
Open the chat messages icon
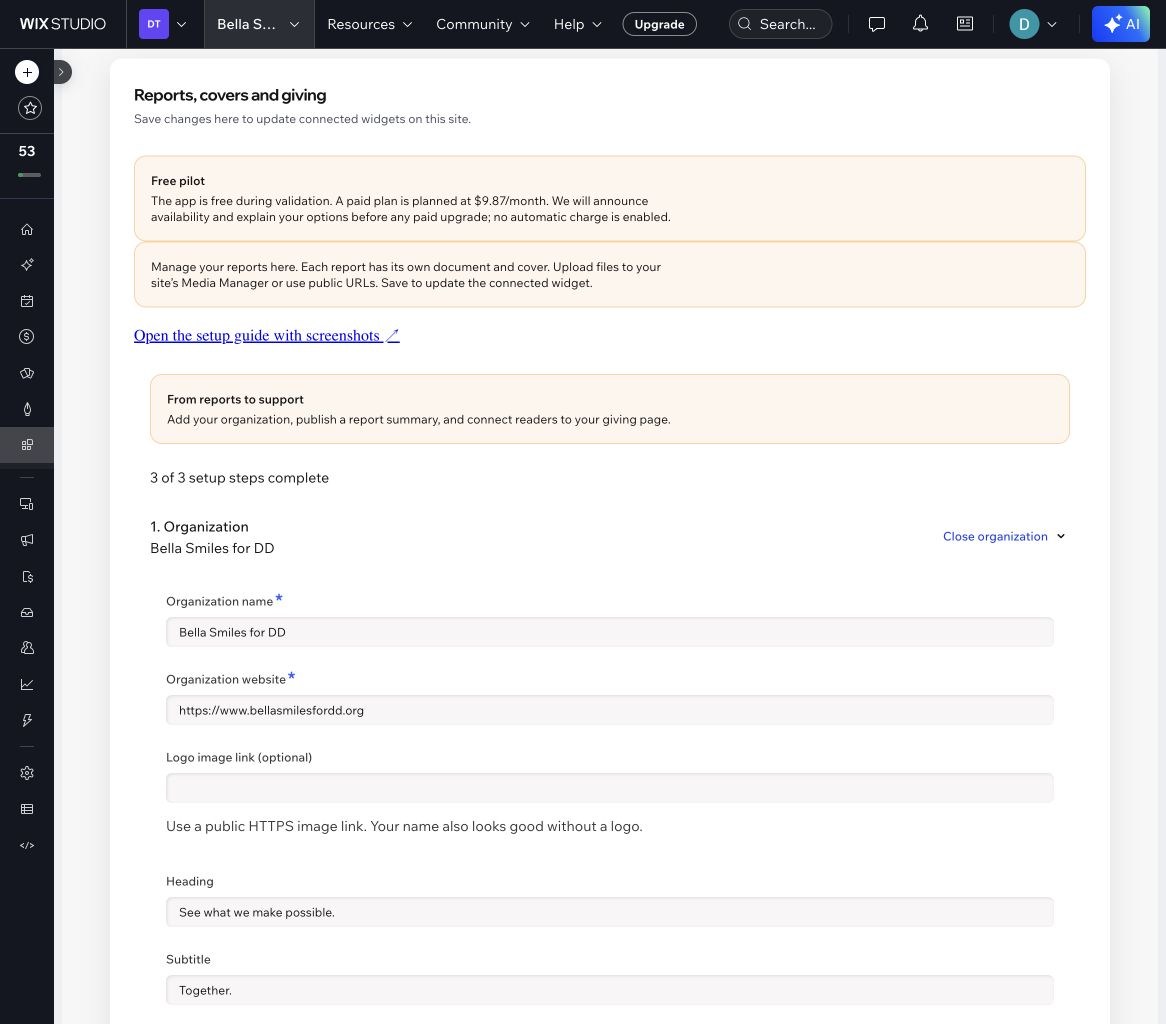(x=877, y=24)
